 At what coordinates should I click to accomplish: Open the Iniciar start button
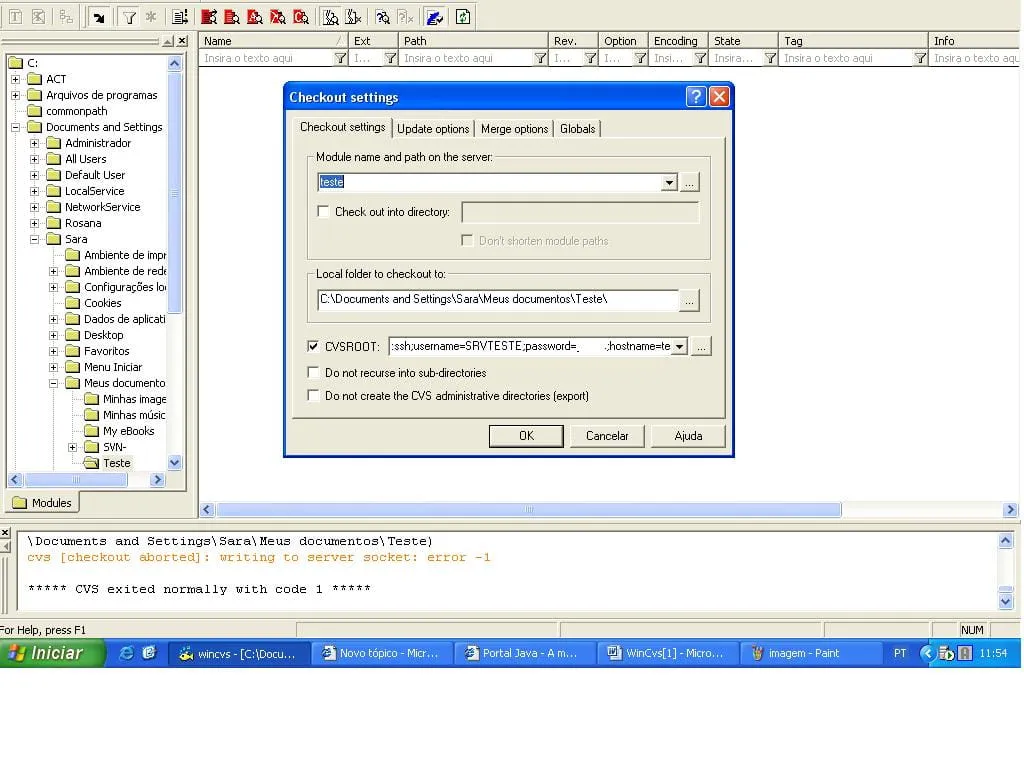point(52,652)
